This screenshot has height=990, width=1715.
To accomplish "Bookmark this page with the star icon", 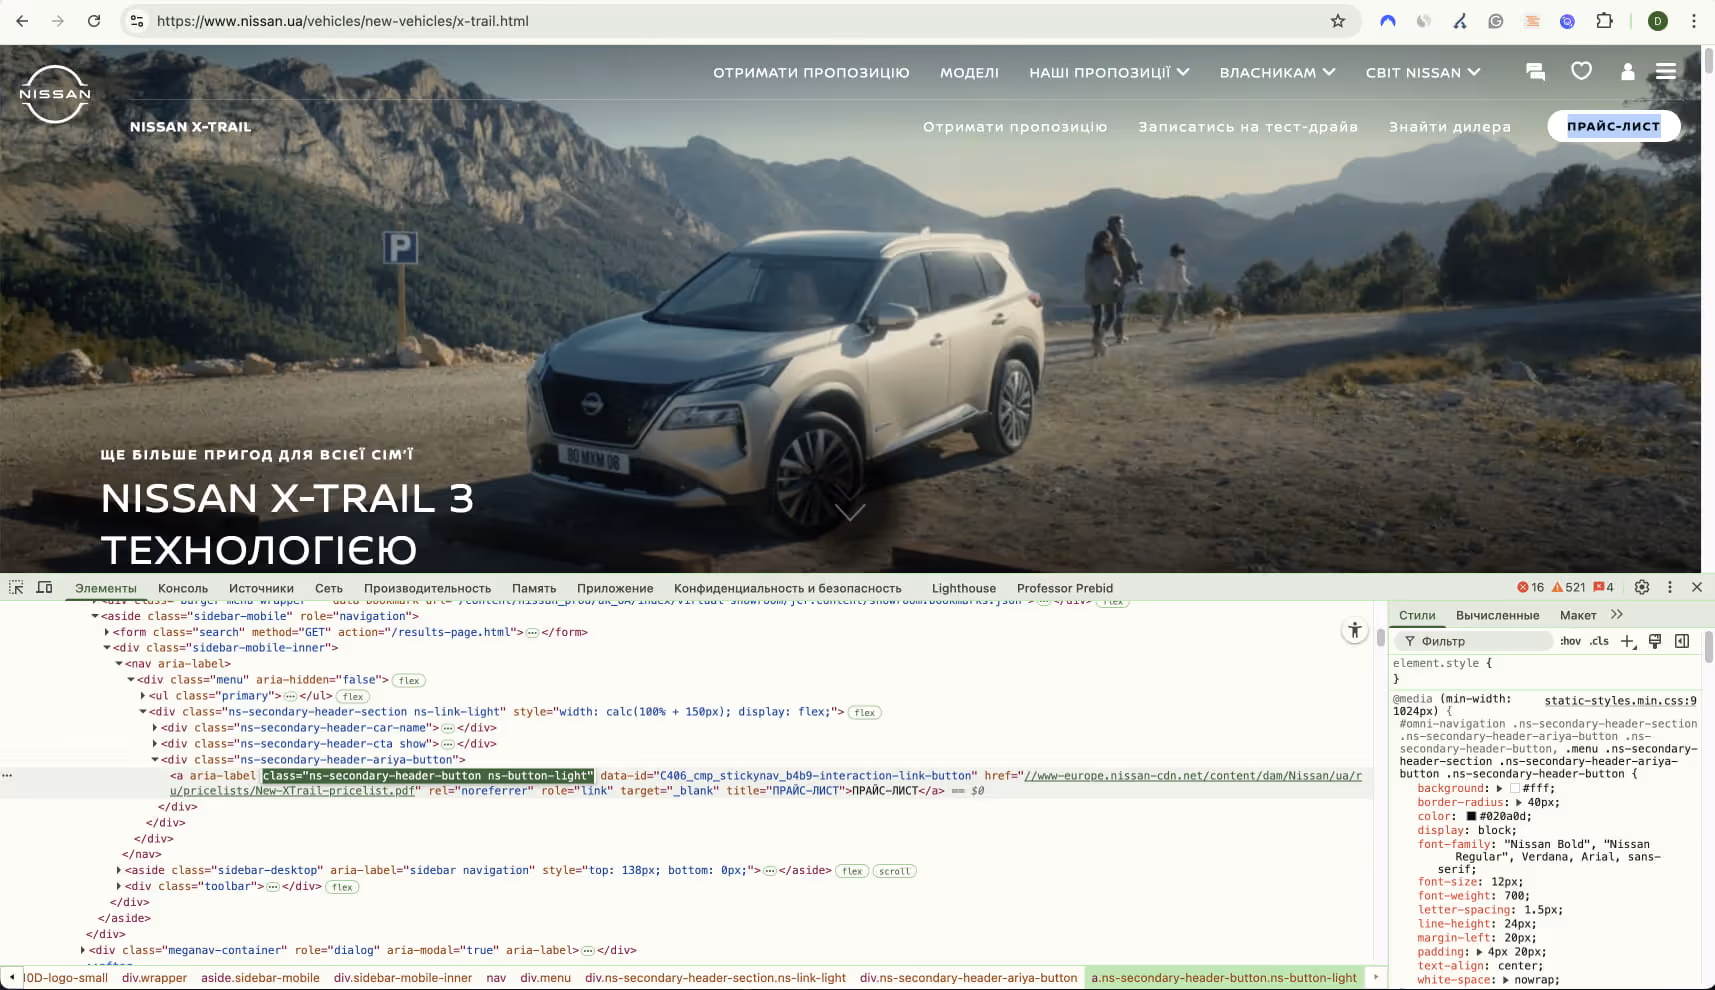I will [x=1338, y=20].
